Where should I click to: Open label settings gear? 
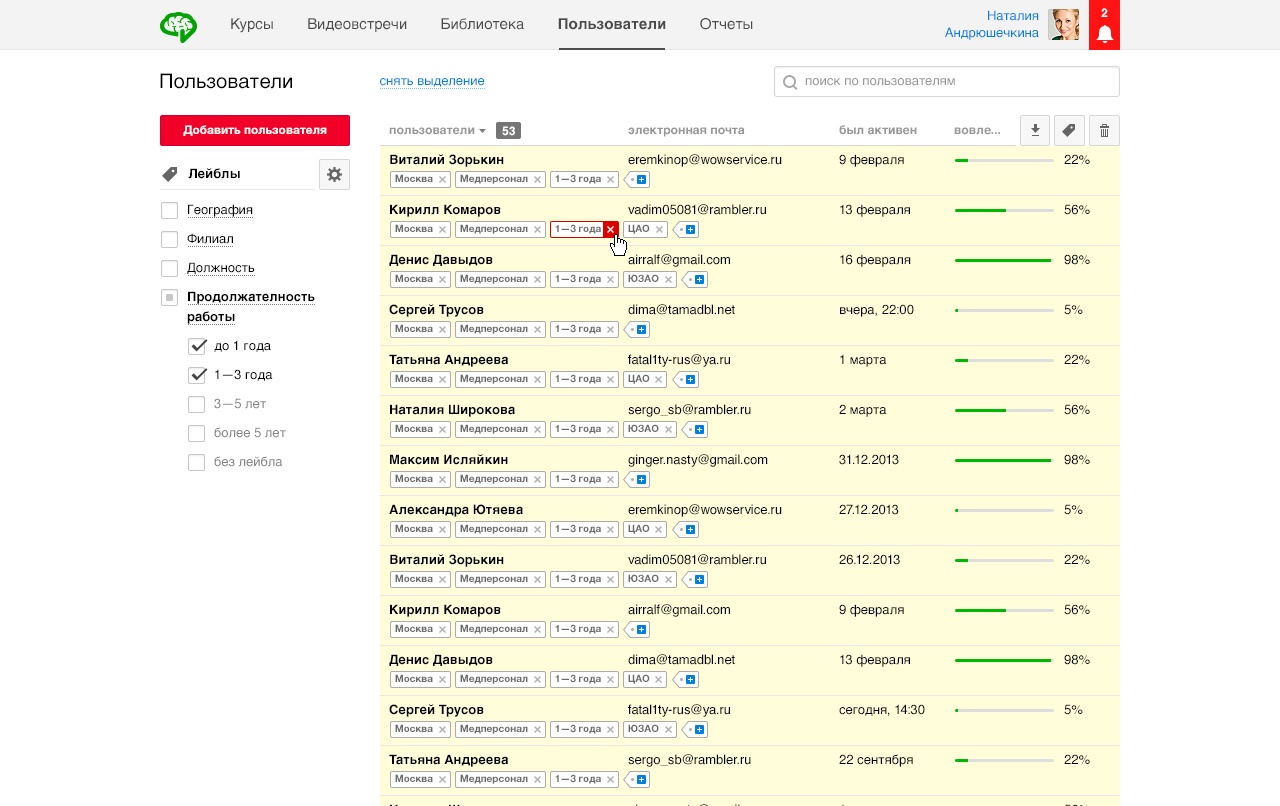click(x=334, y=174)
